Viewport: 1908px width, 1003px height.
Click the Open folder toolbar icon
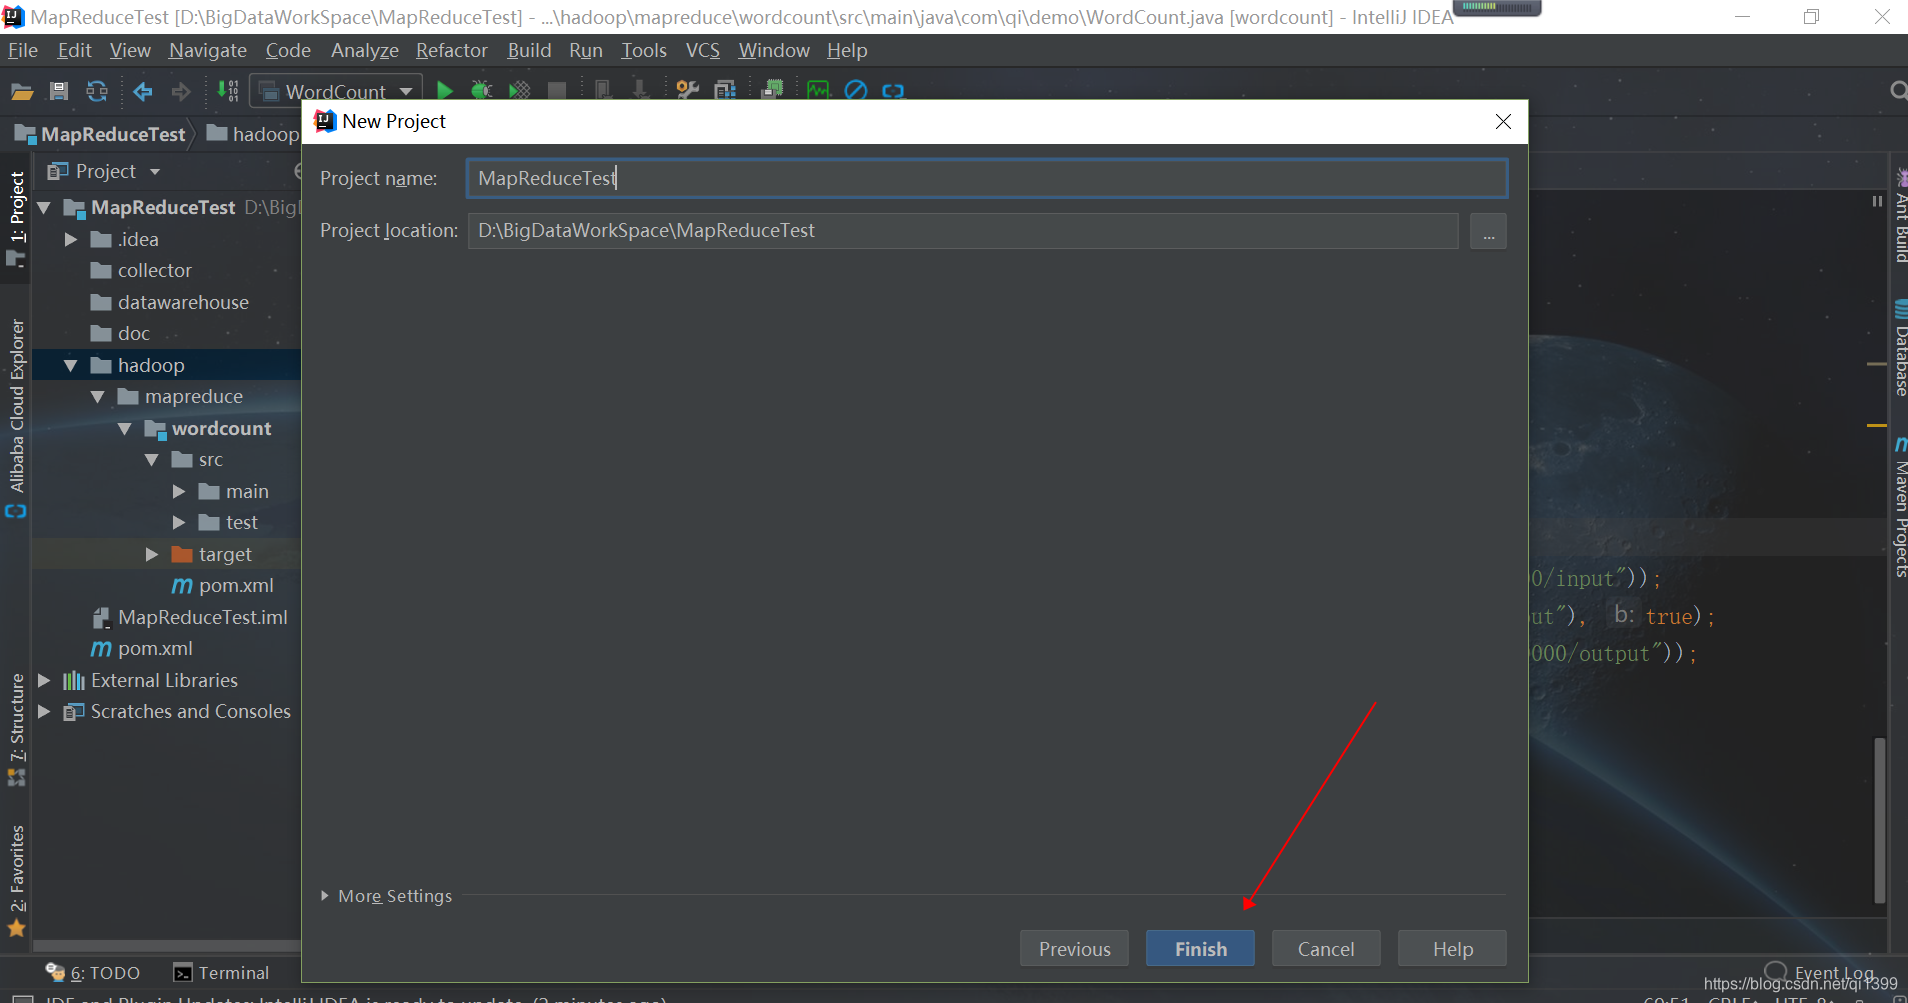(22, 91)
